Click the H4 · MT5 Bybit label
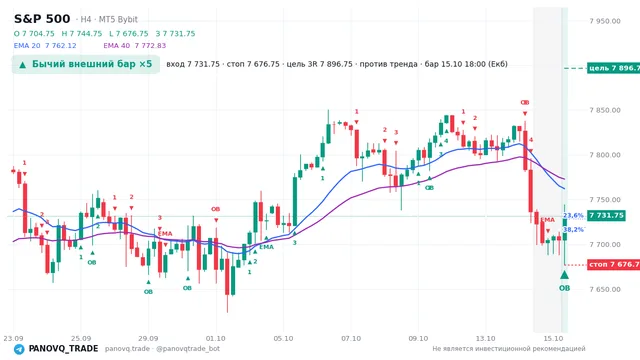The image size is (640, 360). point(109,19)
